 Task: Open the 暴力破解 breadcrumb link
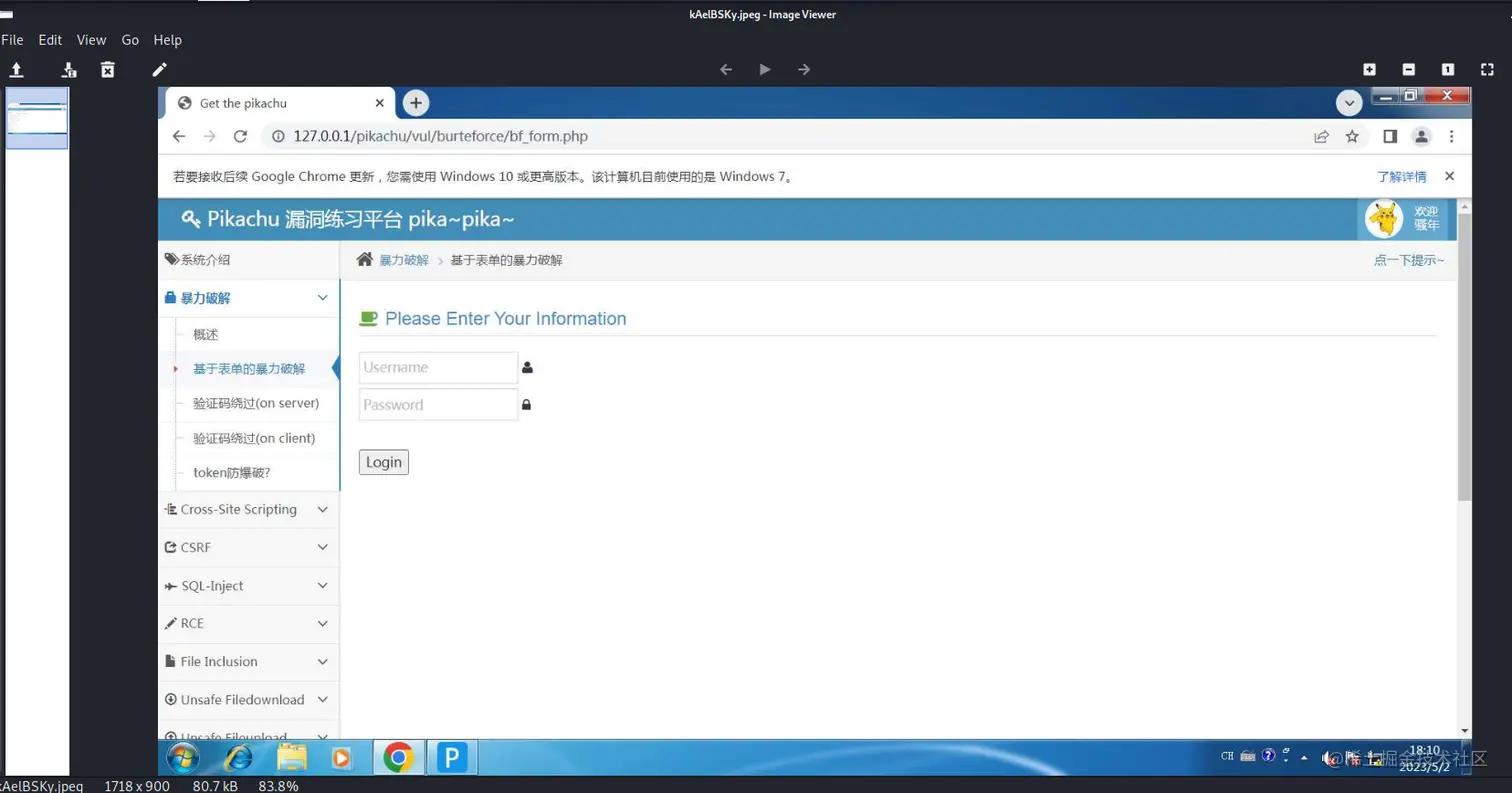[x=404, y=260]
